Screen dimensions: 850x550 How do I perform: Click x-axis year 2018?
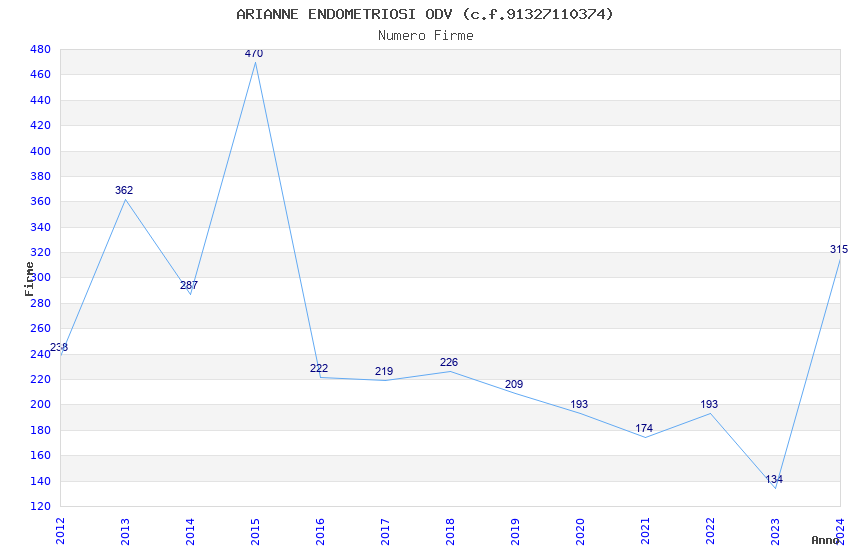450,531
